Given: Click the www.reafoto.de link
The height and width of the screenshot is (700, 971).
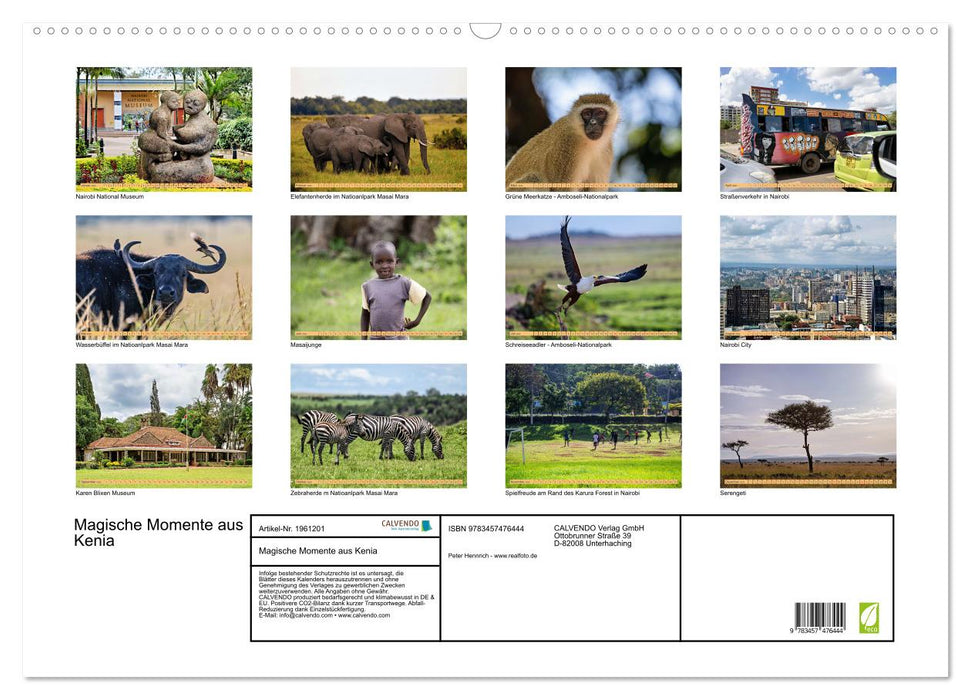Looking at the screenshot, I should 518,555.
